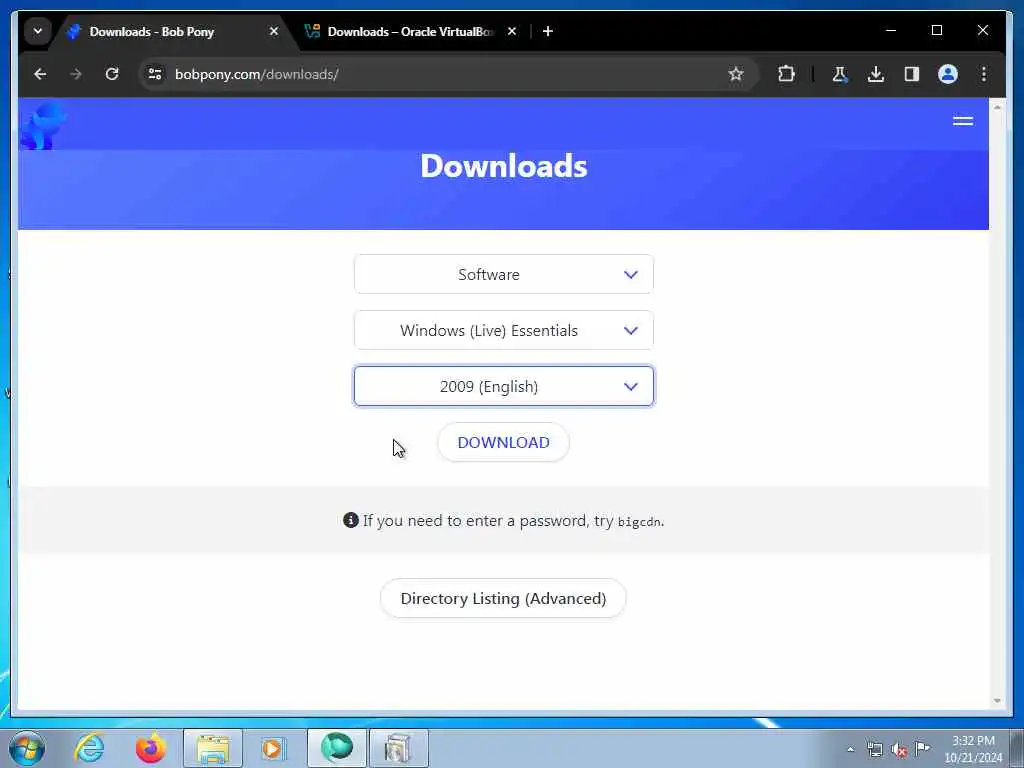Open the tab search dropdown arrow
The width and height of the screenshot is (1024, 768).
pyautogui.click(x=38, y=31)
